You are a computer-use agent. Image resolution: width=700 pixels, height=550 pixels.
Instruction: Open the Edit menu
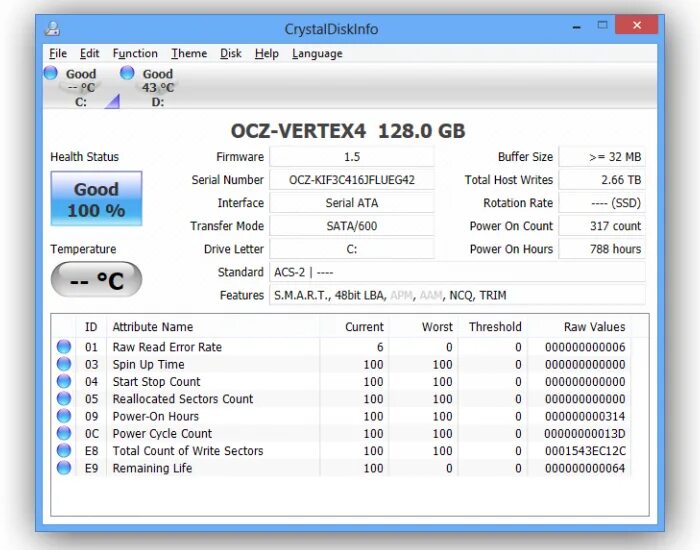(89, 54)
